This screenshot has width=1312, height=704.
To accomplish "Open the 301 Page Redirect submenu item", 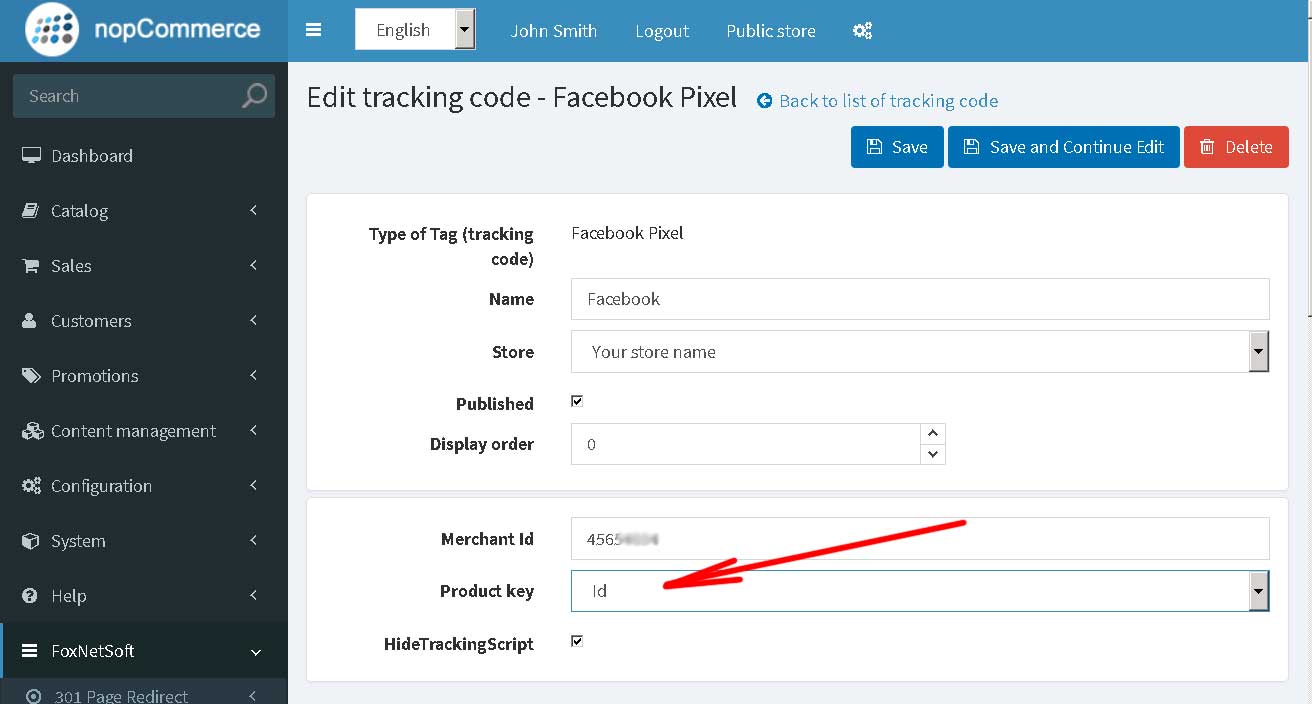I will tap(144, 693).
